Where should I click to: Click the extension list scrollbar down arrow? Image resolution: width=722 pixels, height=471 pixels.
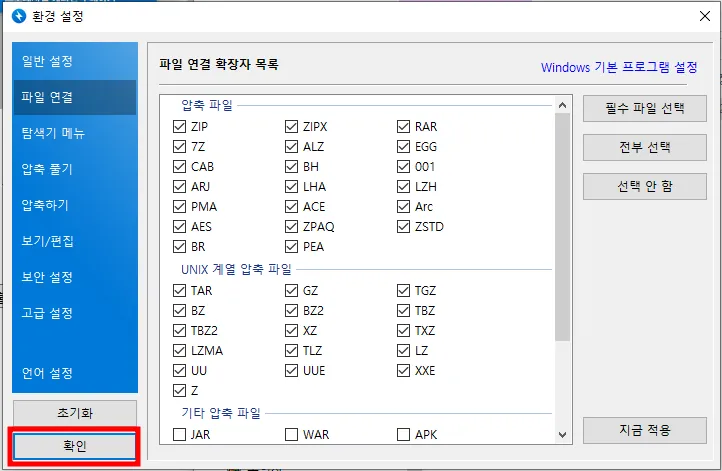click(x=562, y=435)
